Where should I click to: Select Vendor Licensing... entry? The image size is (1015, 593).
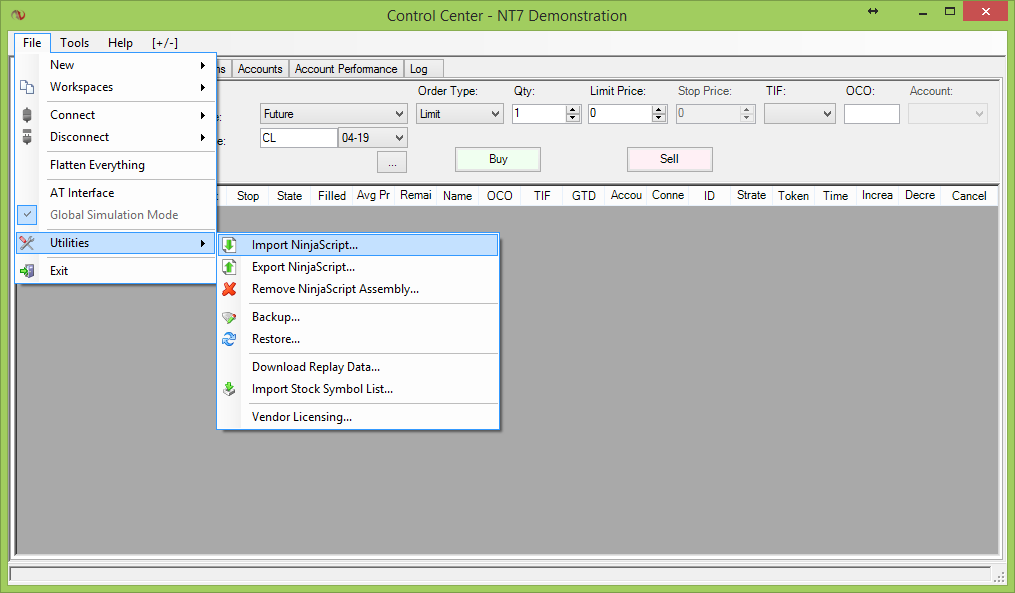358,417
